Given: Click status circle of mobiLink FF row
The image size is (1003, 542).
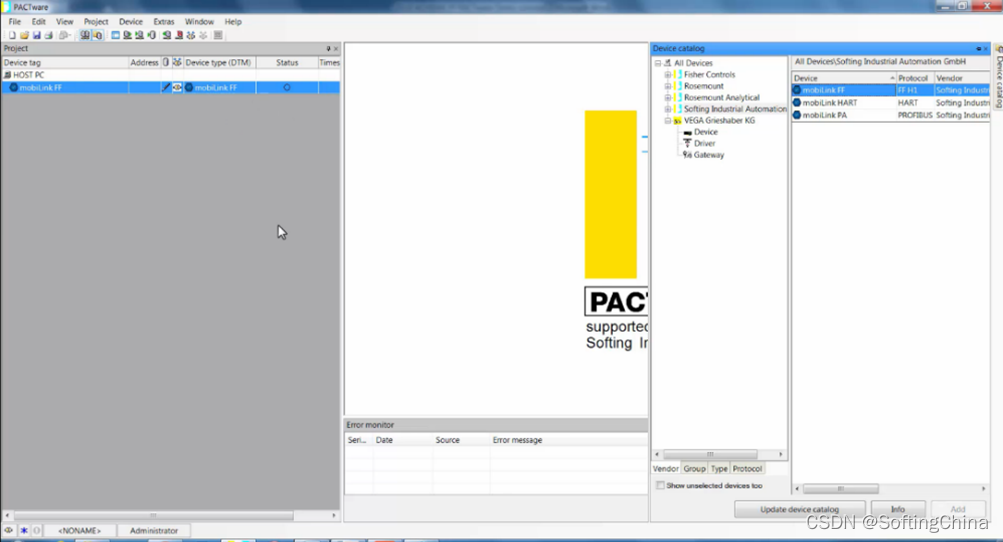Looking at the screenshot, I should point(287,87).
